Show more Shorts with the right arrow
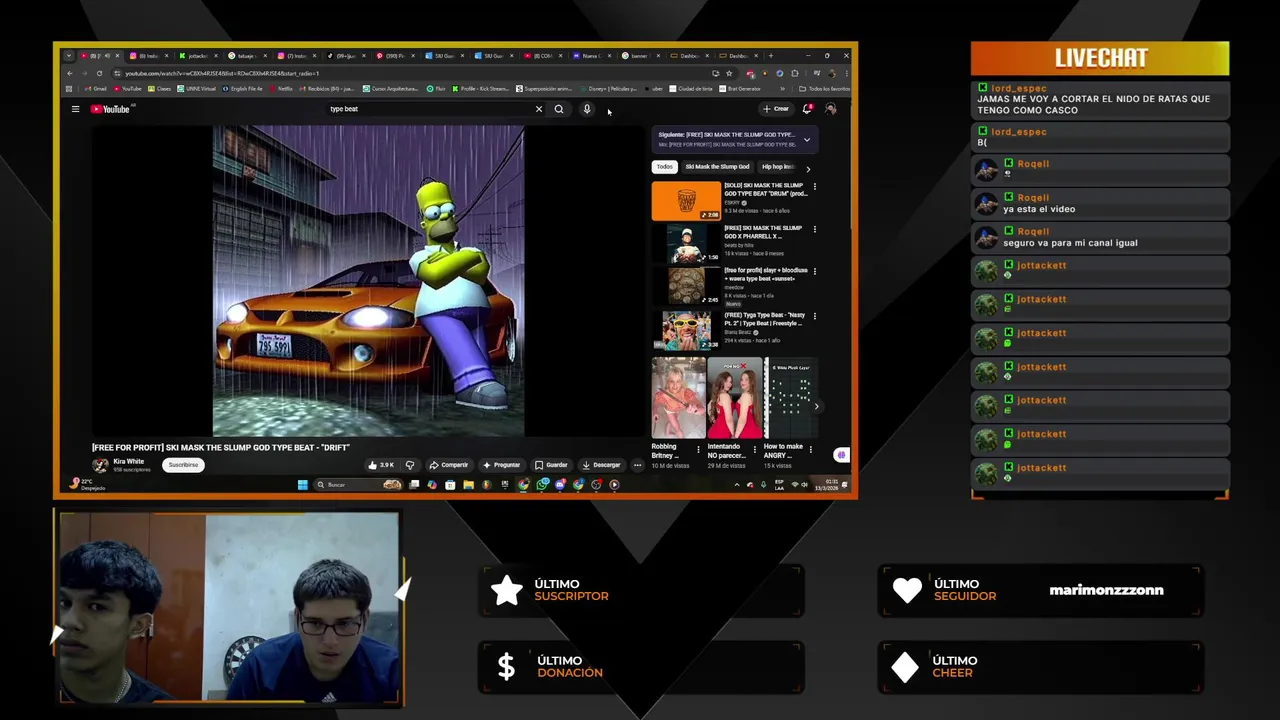 (x=816, y=406)
